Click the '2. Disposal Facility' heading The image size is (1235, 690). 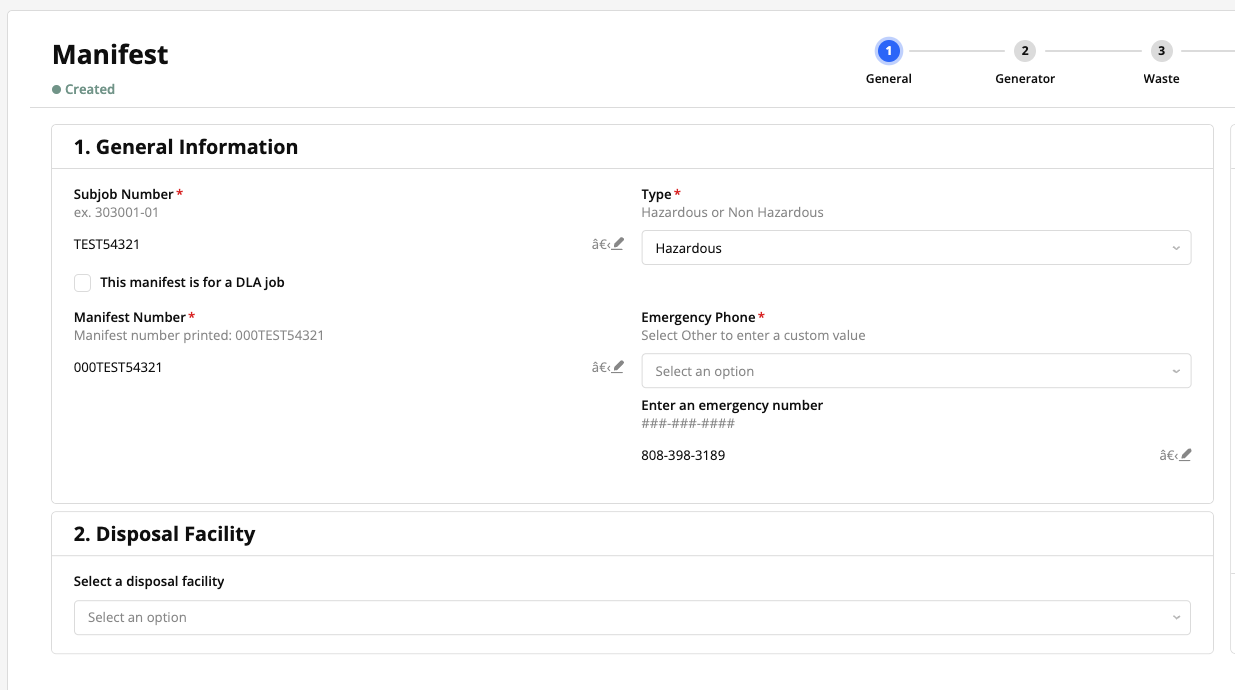[165, 534]
